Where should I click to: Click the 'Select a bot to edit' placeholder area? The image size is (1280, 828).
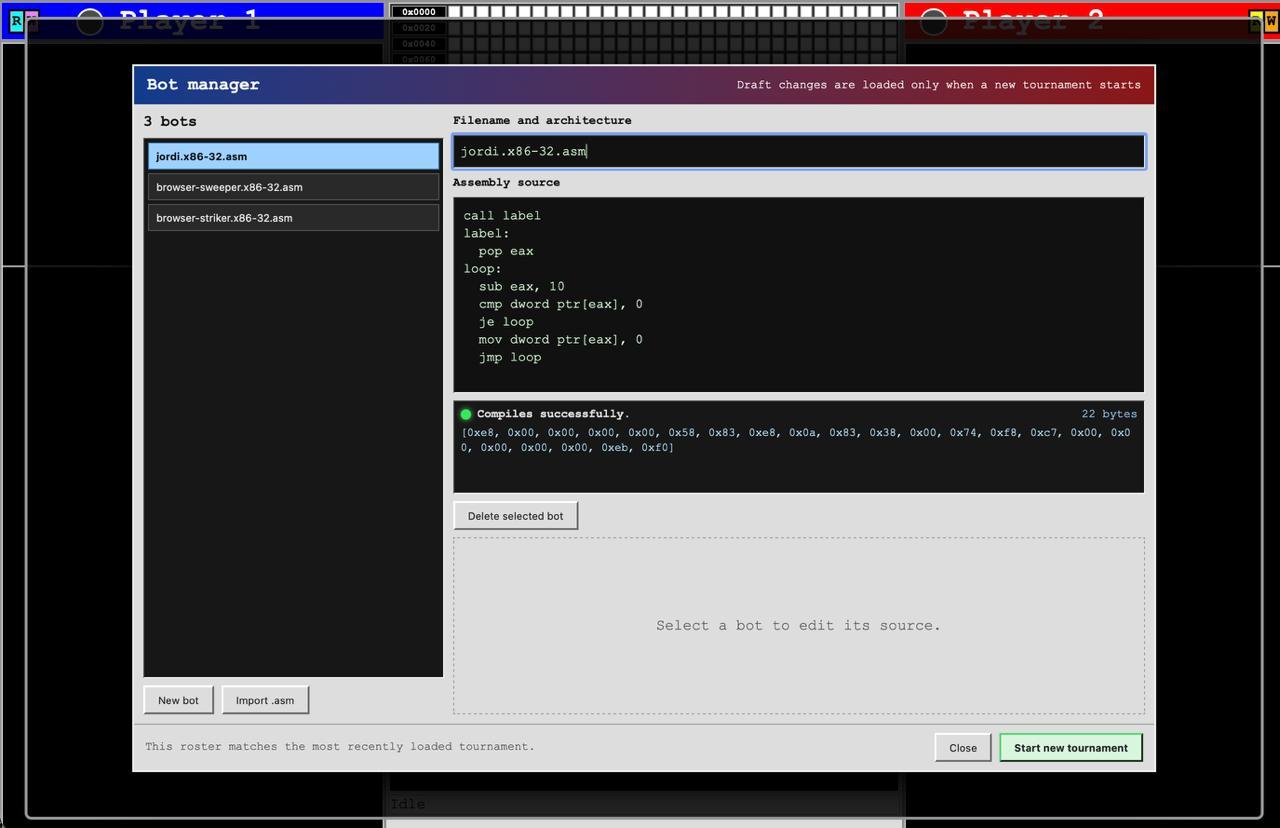tap(799, 626)
